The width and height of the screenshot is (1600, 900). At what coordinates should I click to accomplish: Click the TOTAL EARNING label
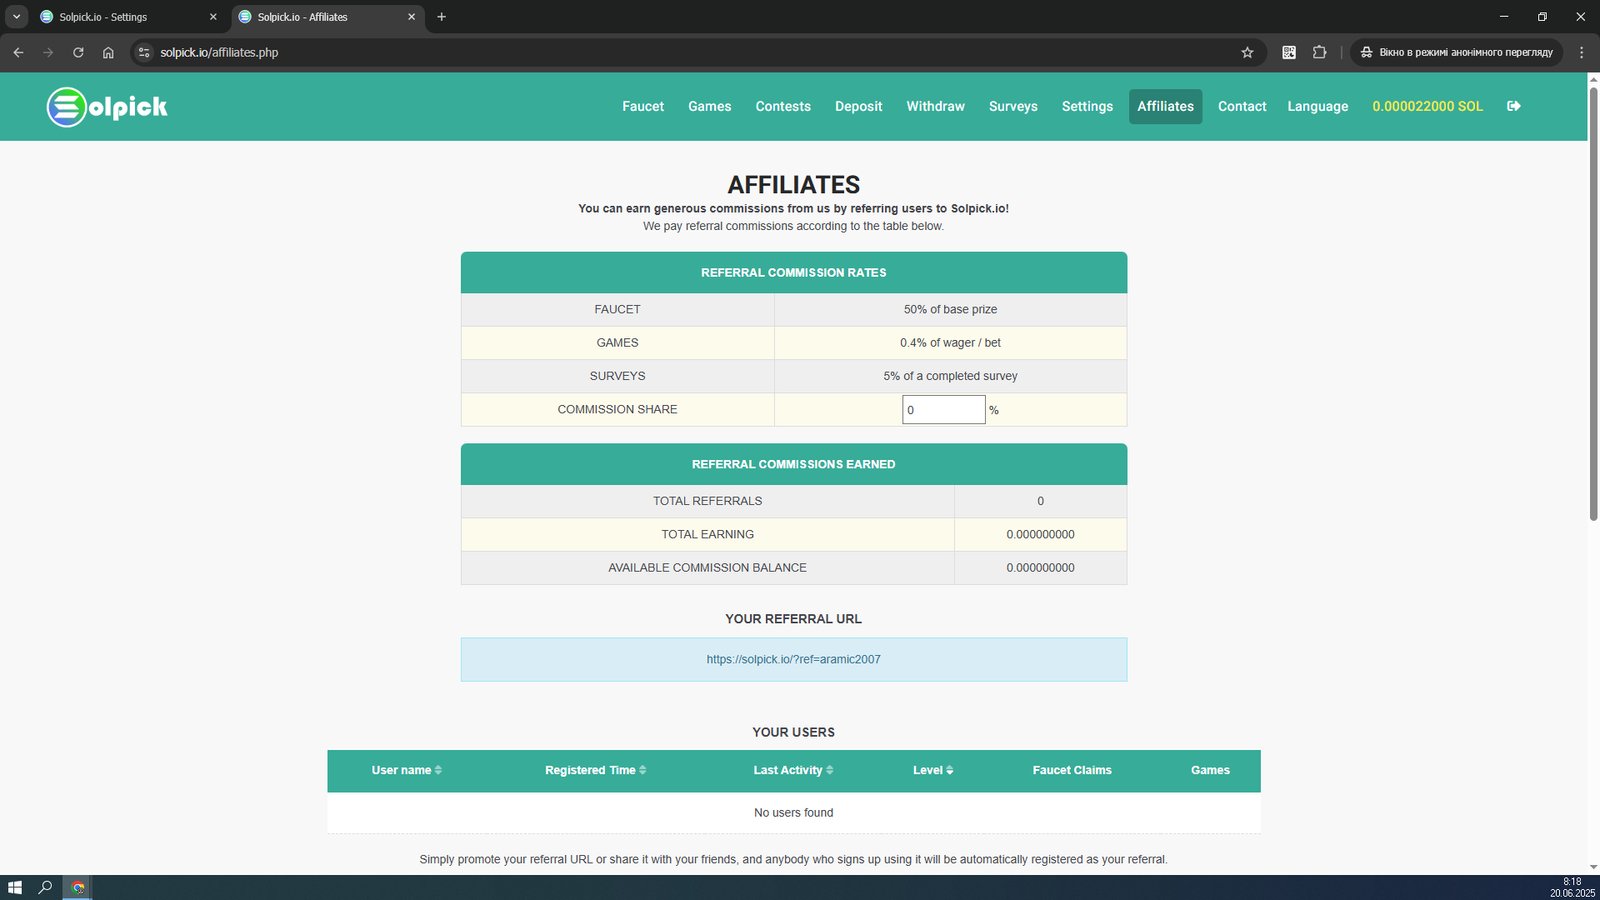(708, 535)
